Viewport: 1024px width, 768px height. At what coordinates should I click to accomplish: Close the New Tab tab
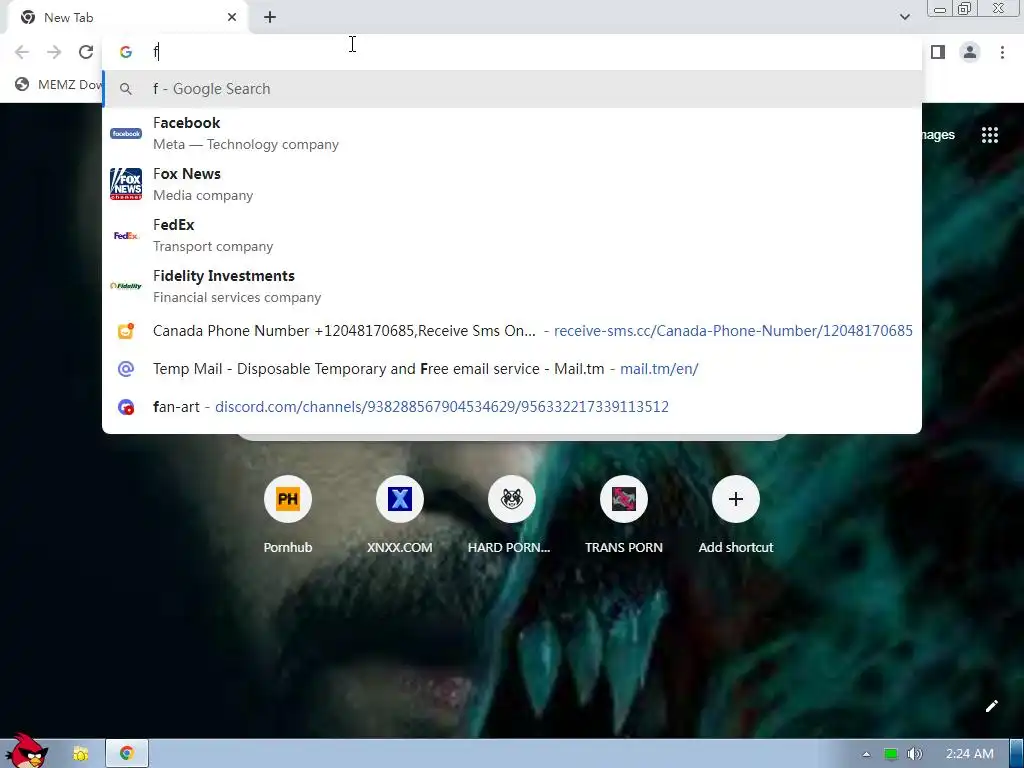tap(232, 18)
